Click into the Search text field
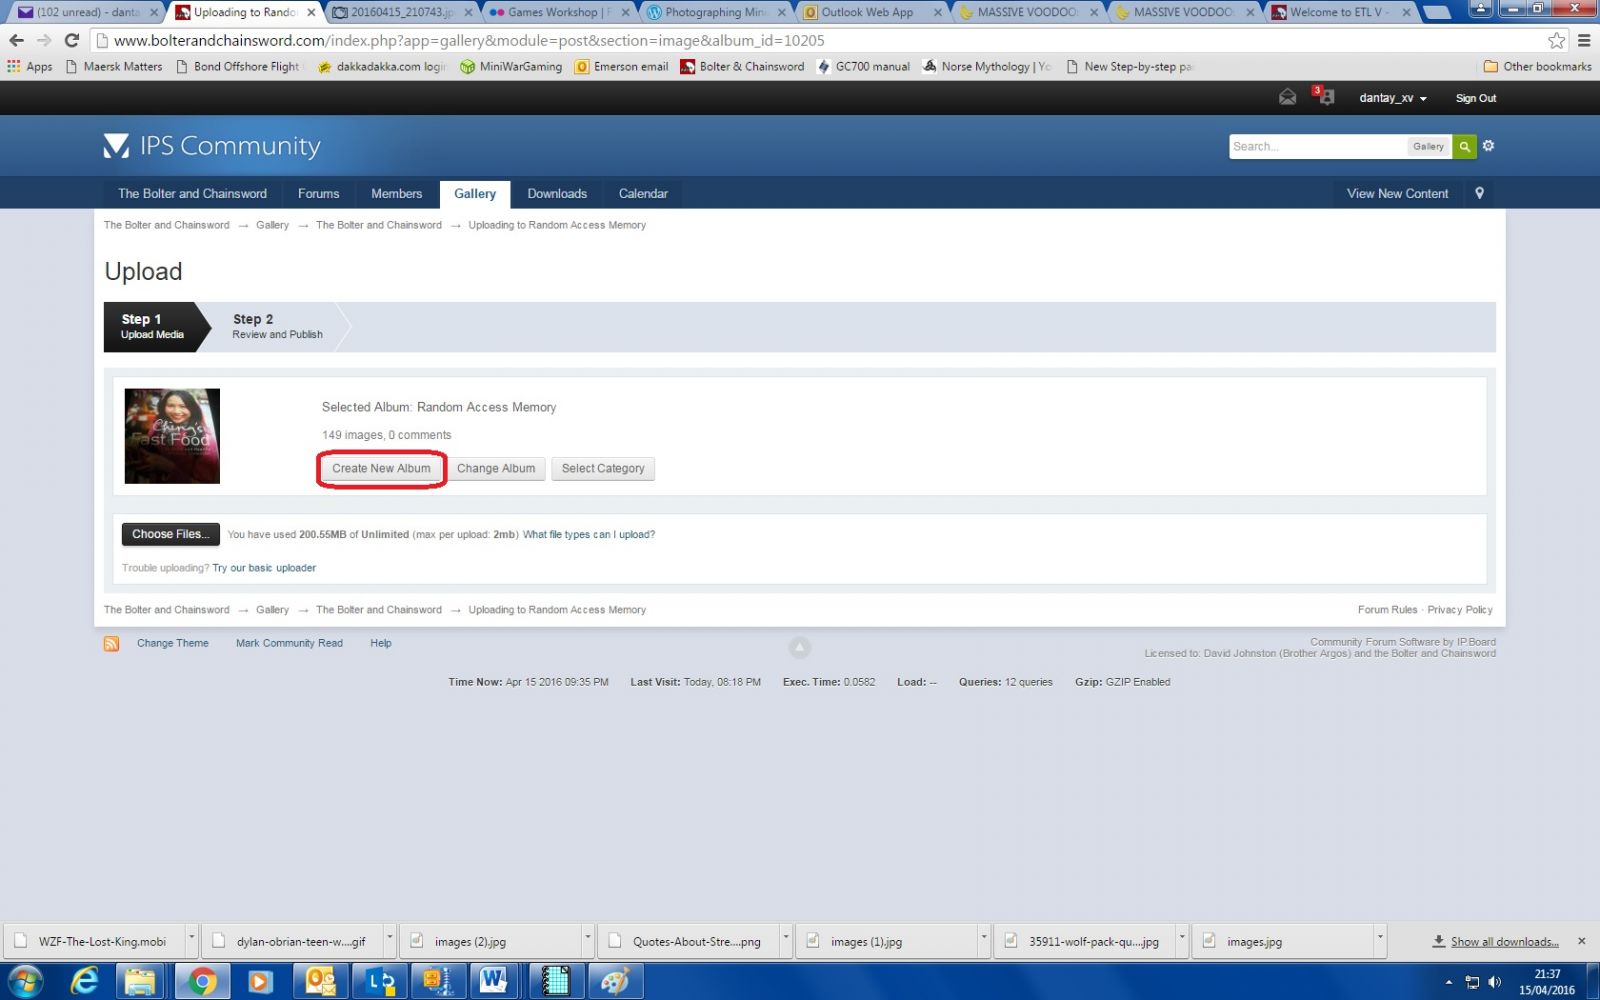 coord(1315,146)
